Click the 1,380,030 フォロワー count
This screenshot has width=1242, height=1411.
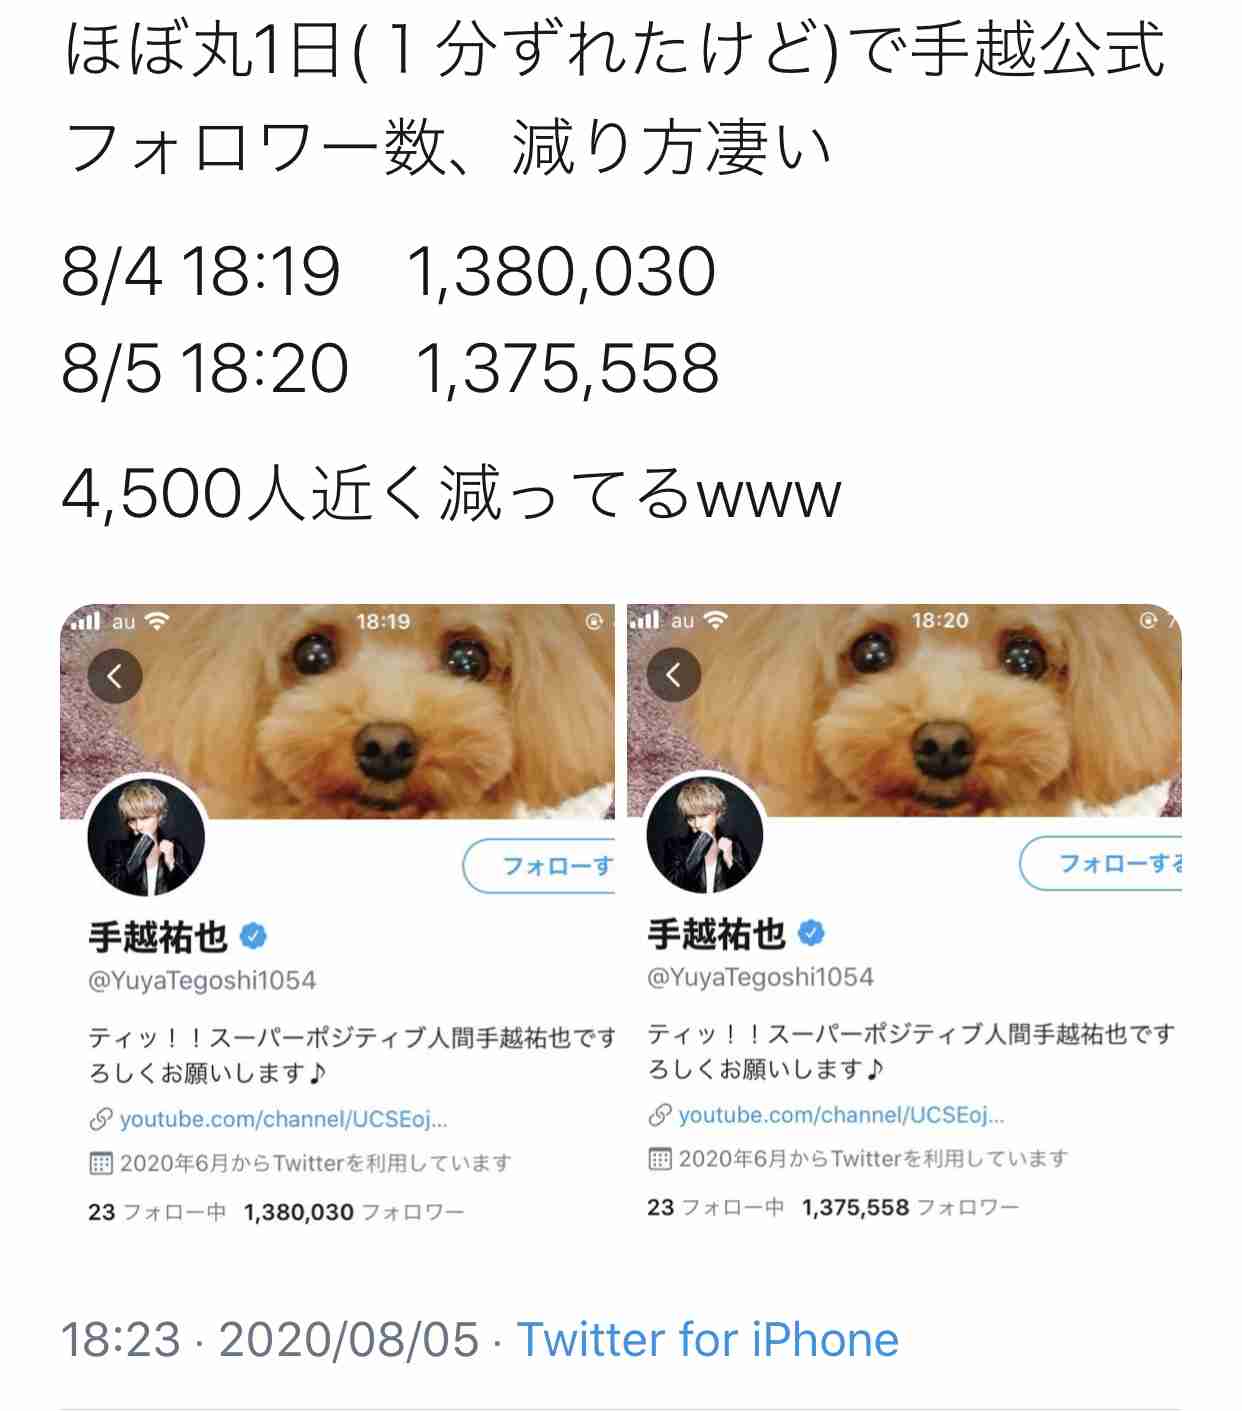pyautogui.click(x=354, y=1212)
